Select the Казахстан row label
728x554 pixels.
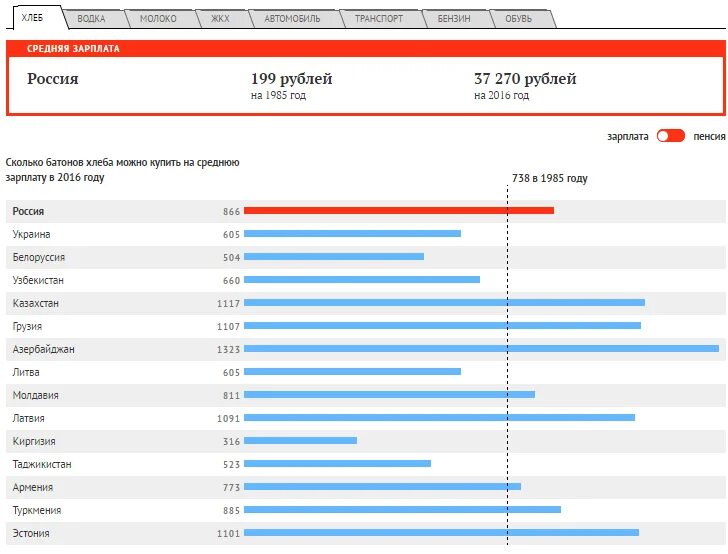pos(36,303)
